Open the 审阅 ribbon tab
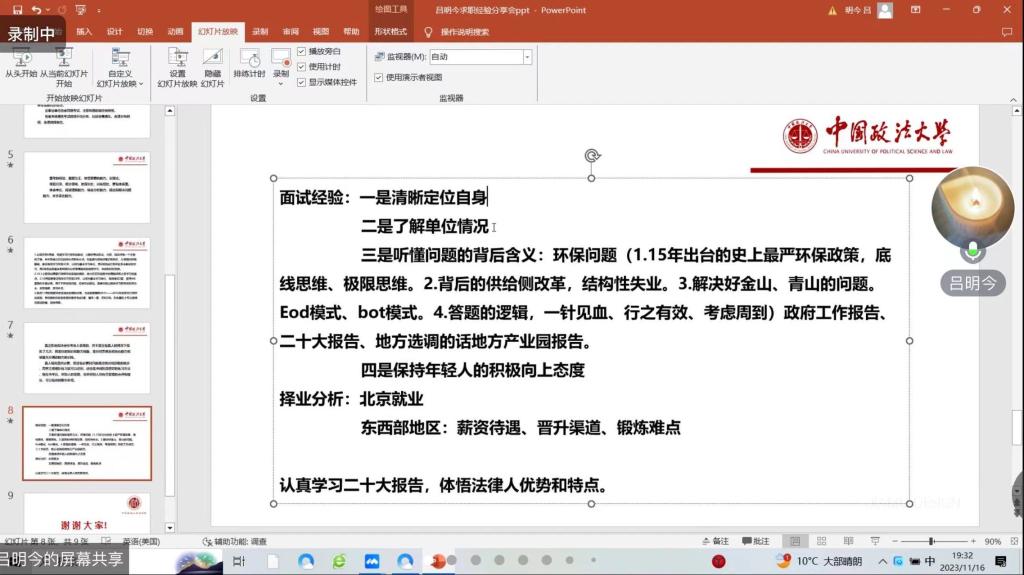 point(290,32)
